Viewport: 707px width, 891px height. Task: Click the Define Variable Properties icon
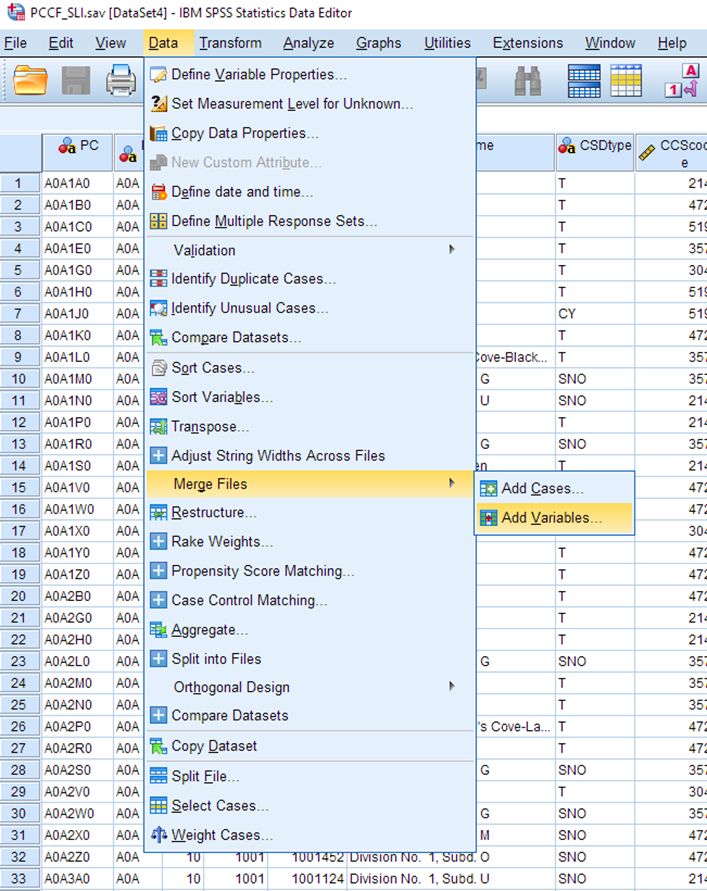tap(159, 74)
